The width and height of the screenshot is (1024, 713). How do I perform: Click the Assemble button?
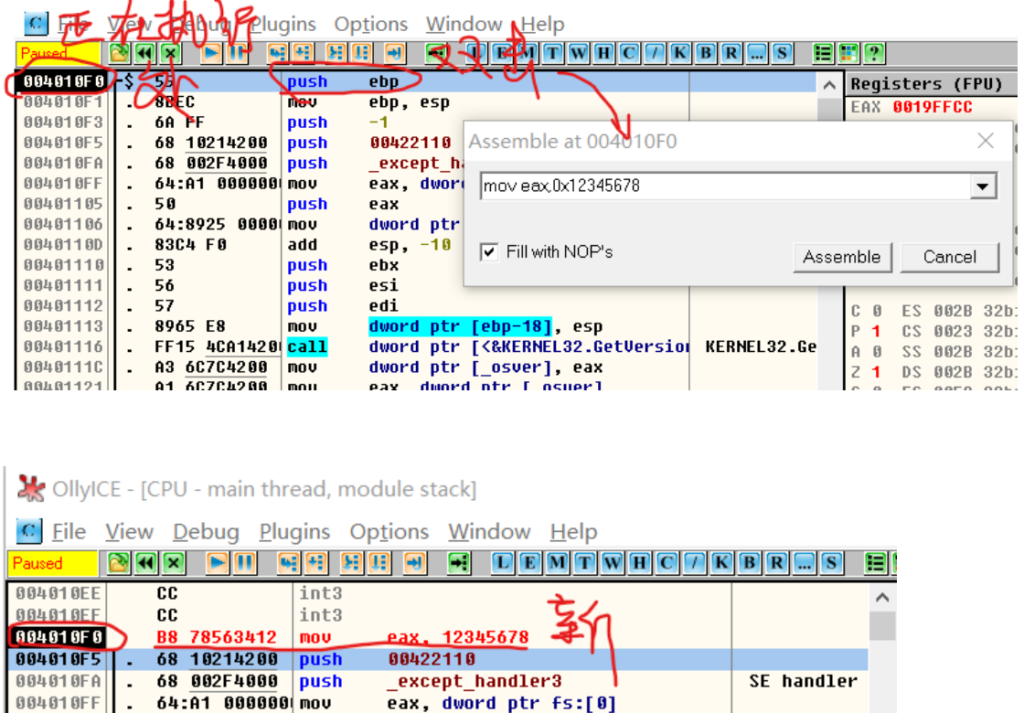(841, 257)
